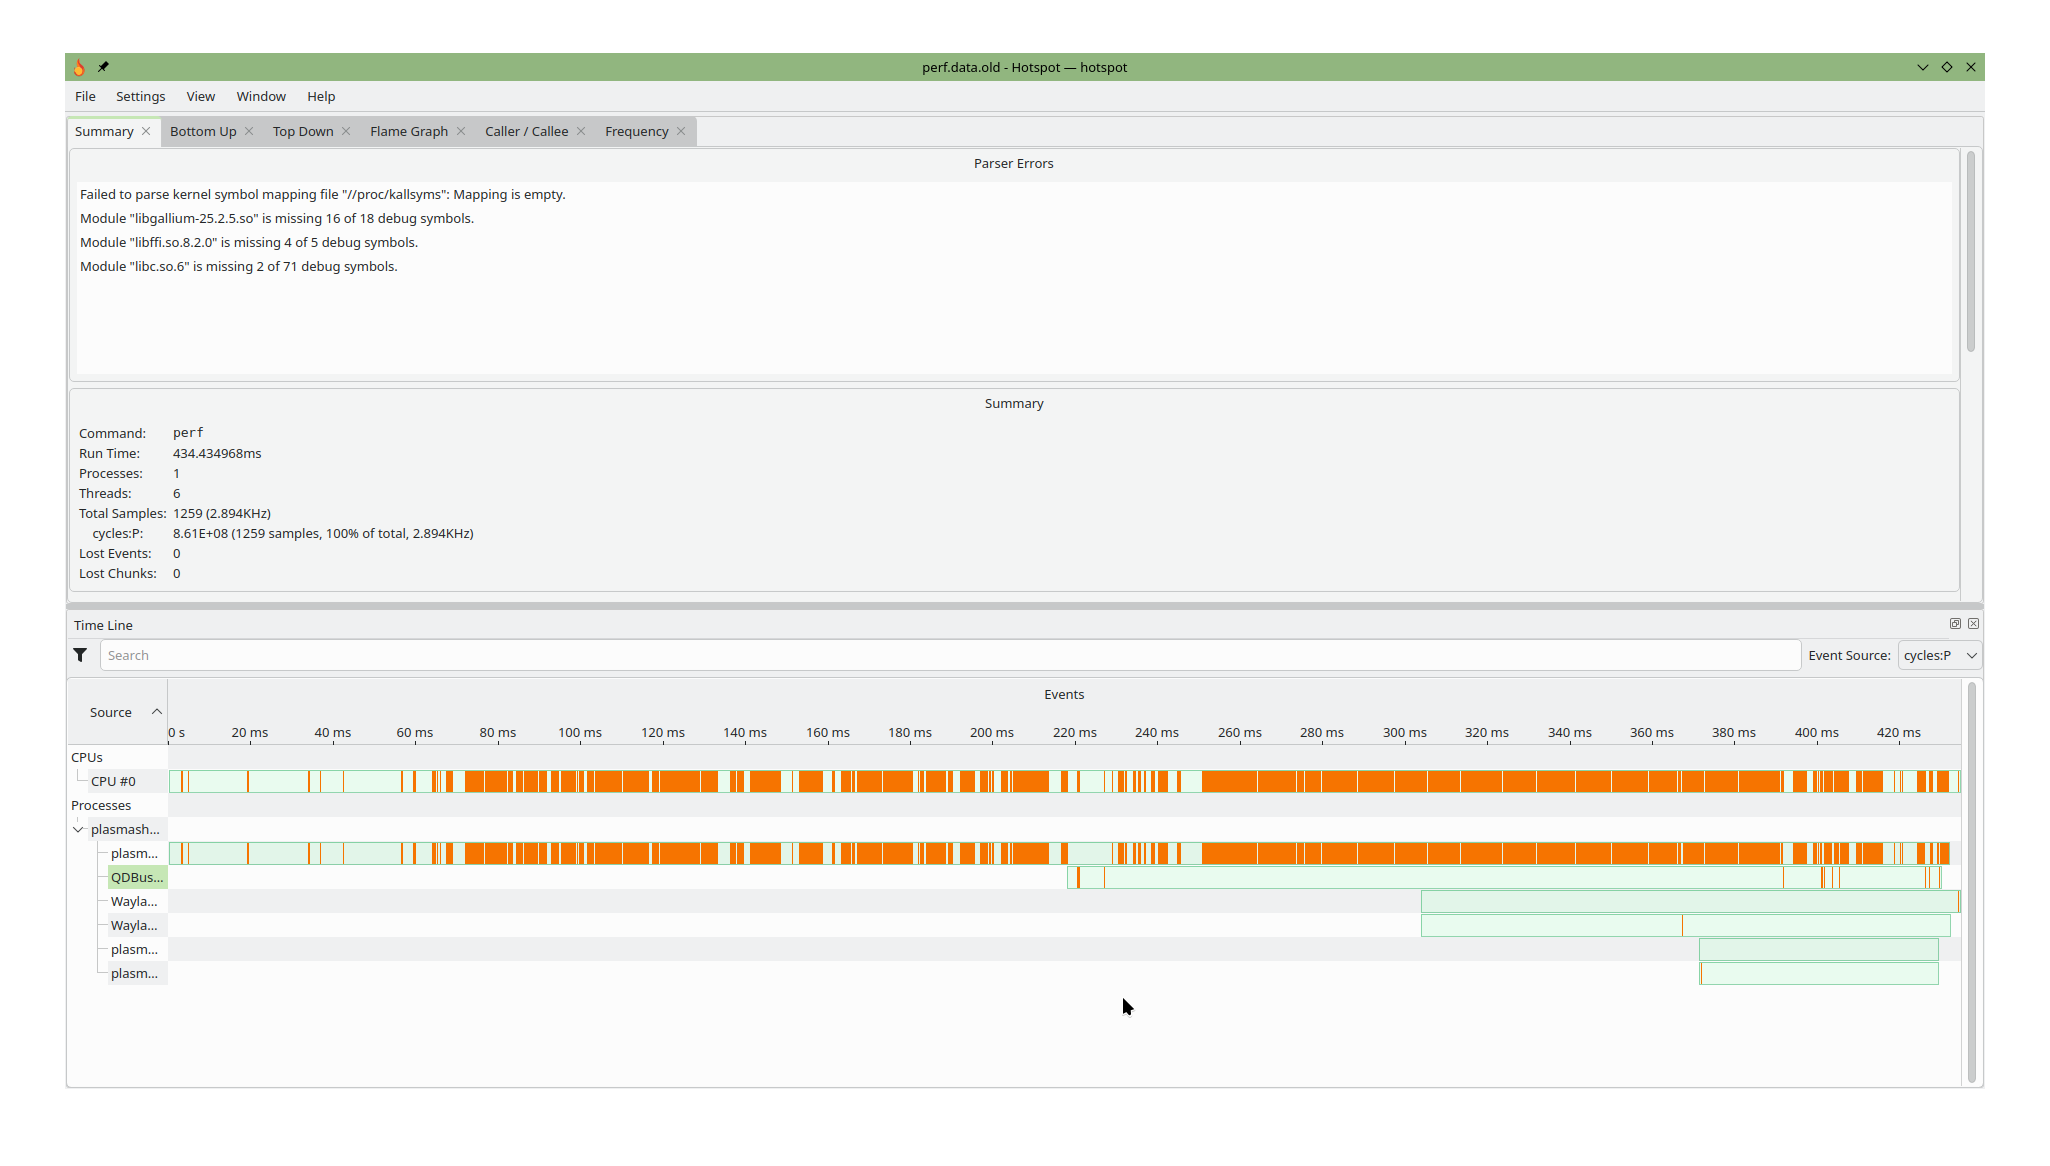Close the Frequency tab via its X icon
The image size is (2050, 1166).
[x=681, y=131]
